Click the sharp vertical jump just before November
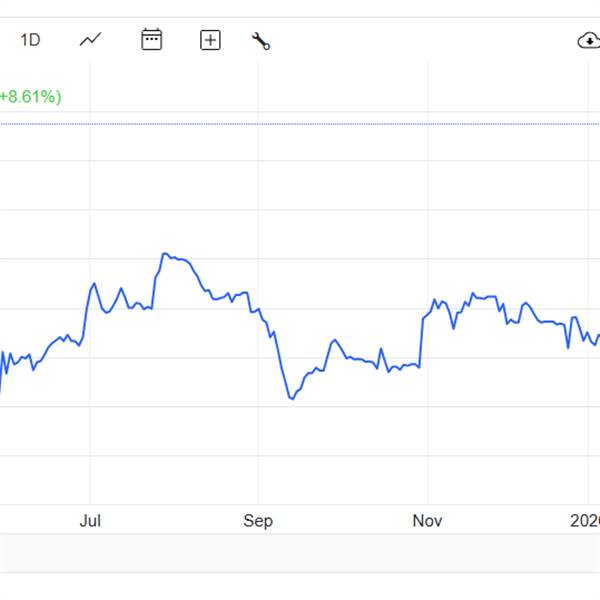 click(421, 342)
